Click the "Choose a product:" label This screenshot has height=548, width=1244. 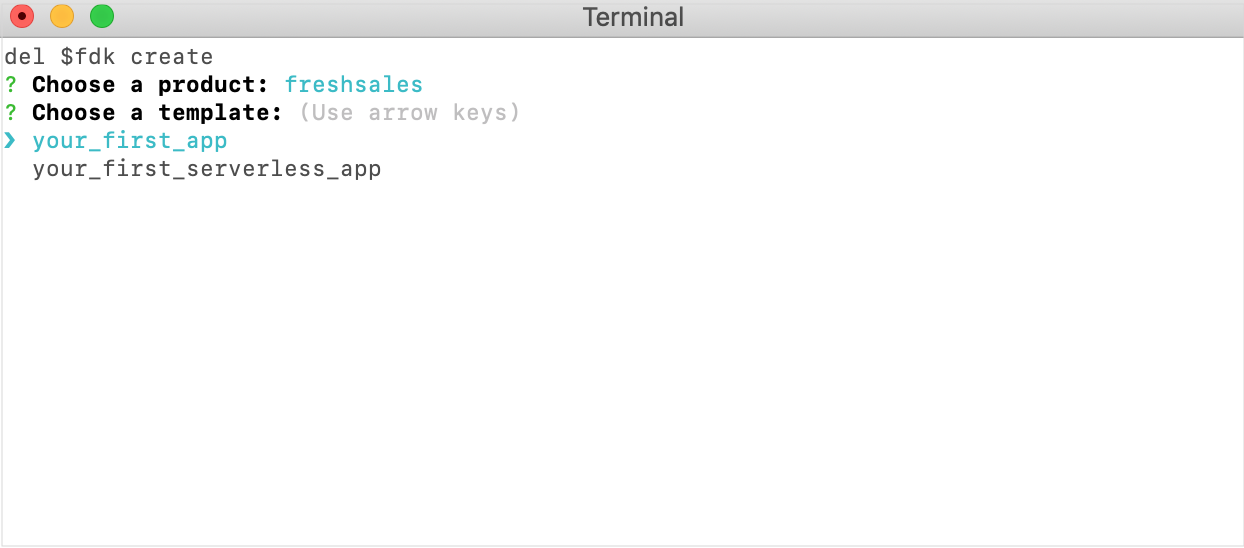tap(151, 85)
